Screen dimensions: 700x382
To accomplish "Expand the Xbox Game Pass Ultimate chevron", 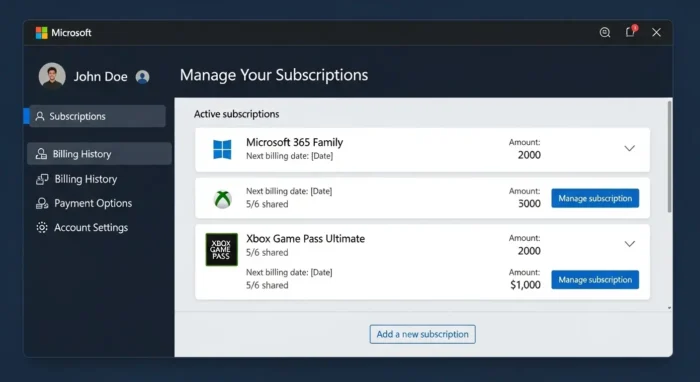I will click(629, 244).
